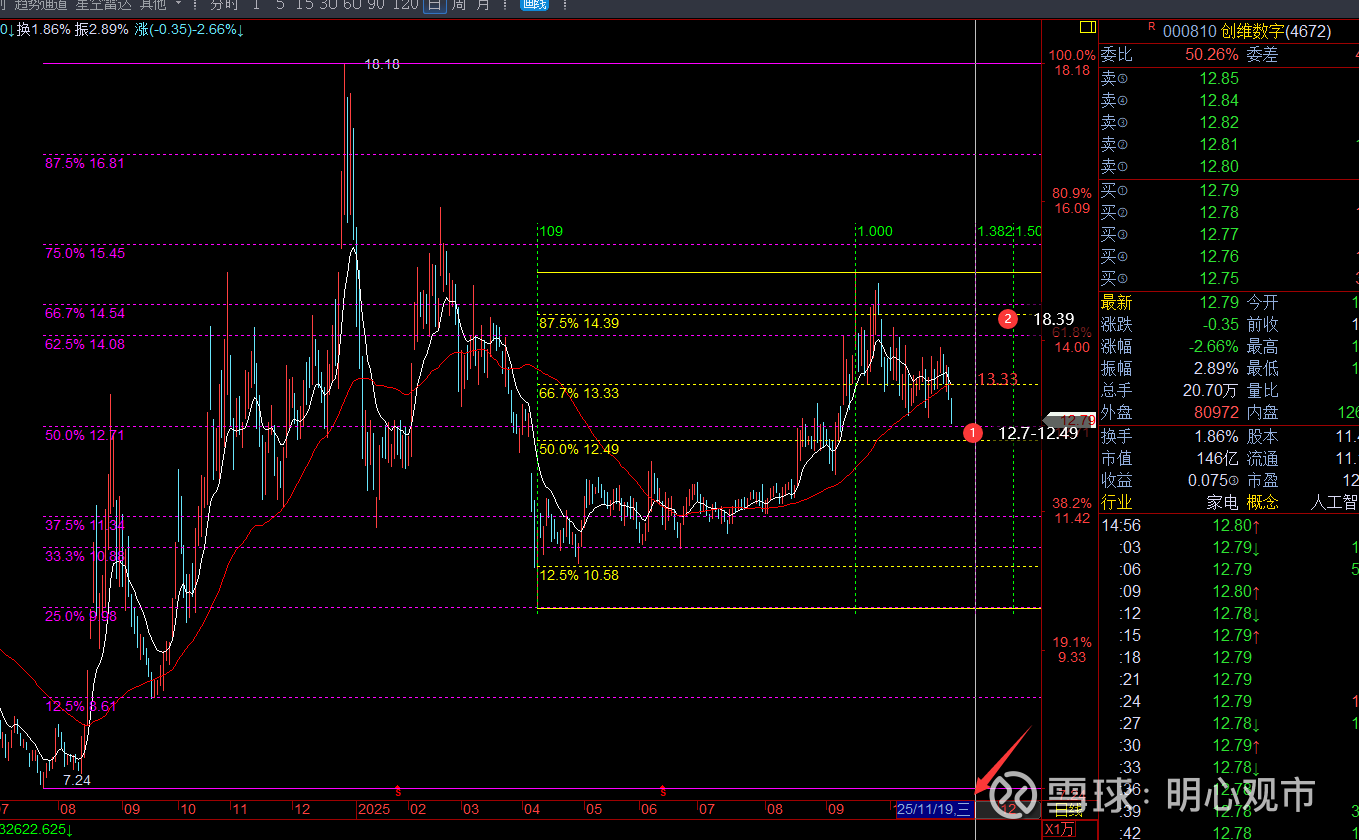Expand the dropdown arrow beside 其他
This screenshot has width=1359, height=840.
tap(179, 5)
